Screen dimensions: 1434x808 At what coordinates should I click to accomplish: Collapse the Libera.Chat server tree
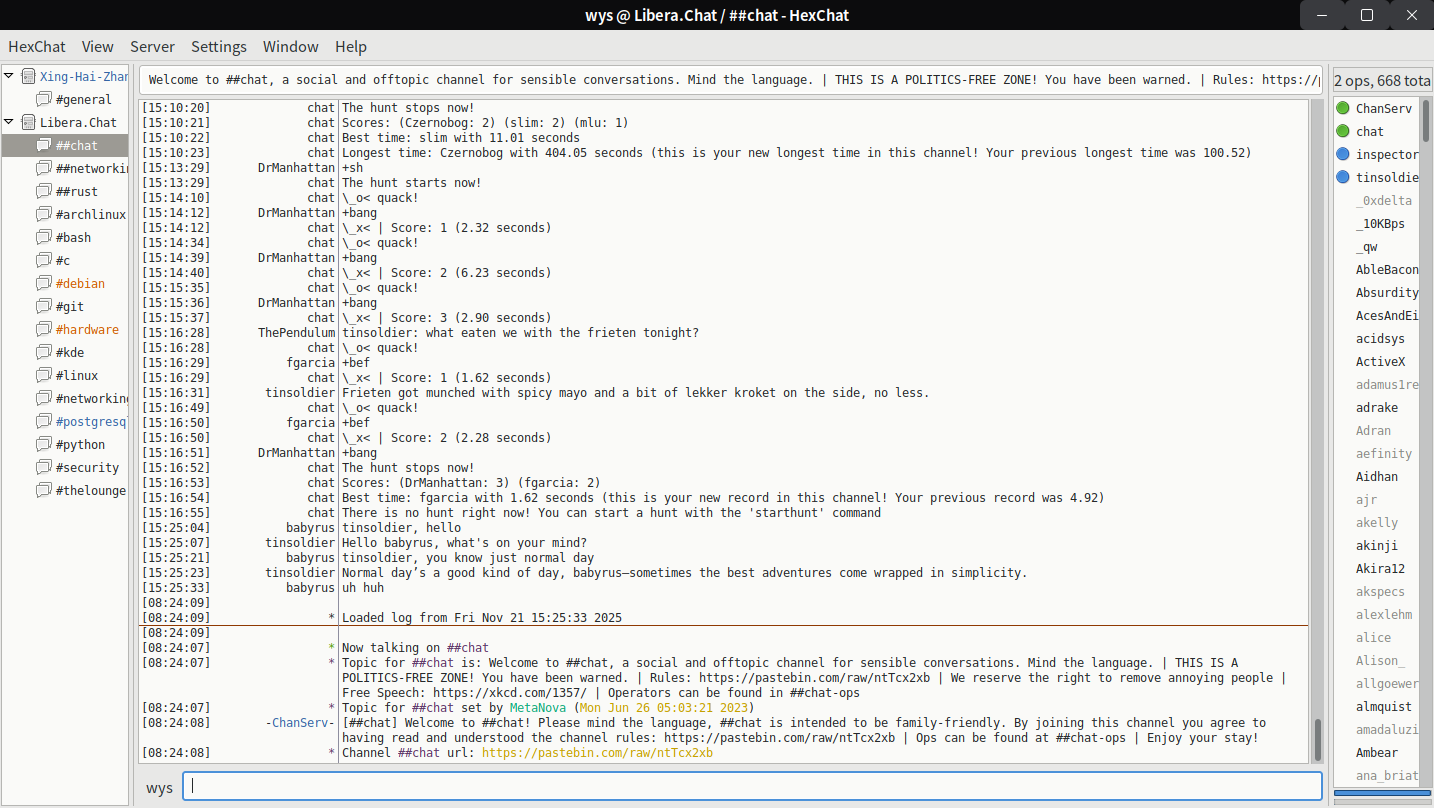tap(9, 122)
